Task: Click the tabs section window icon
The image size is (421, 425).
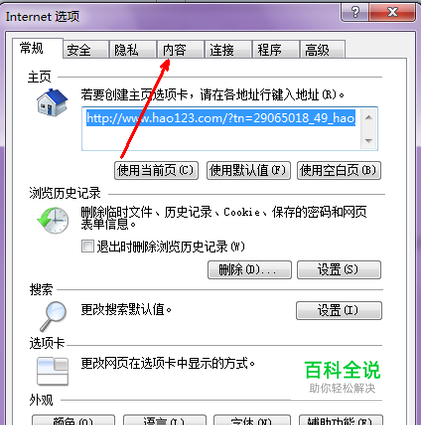Action: 53,371
